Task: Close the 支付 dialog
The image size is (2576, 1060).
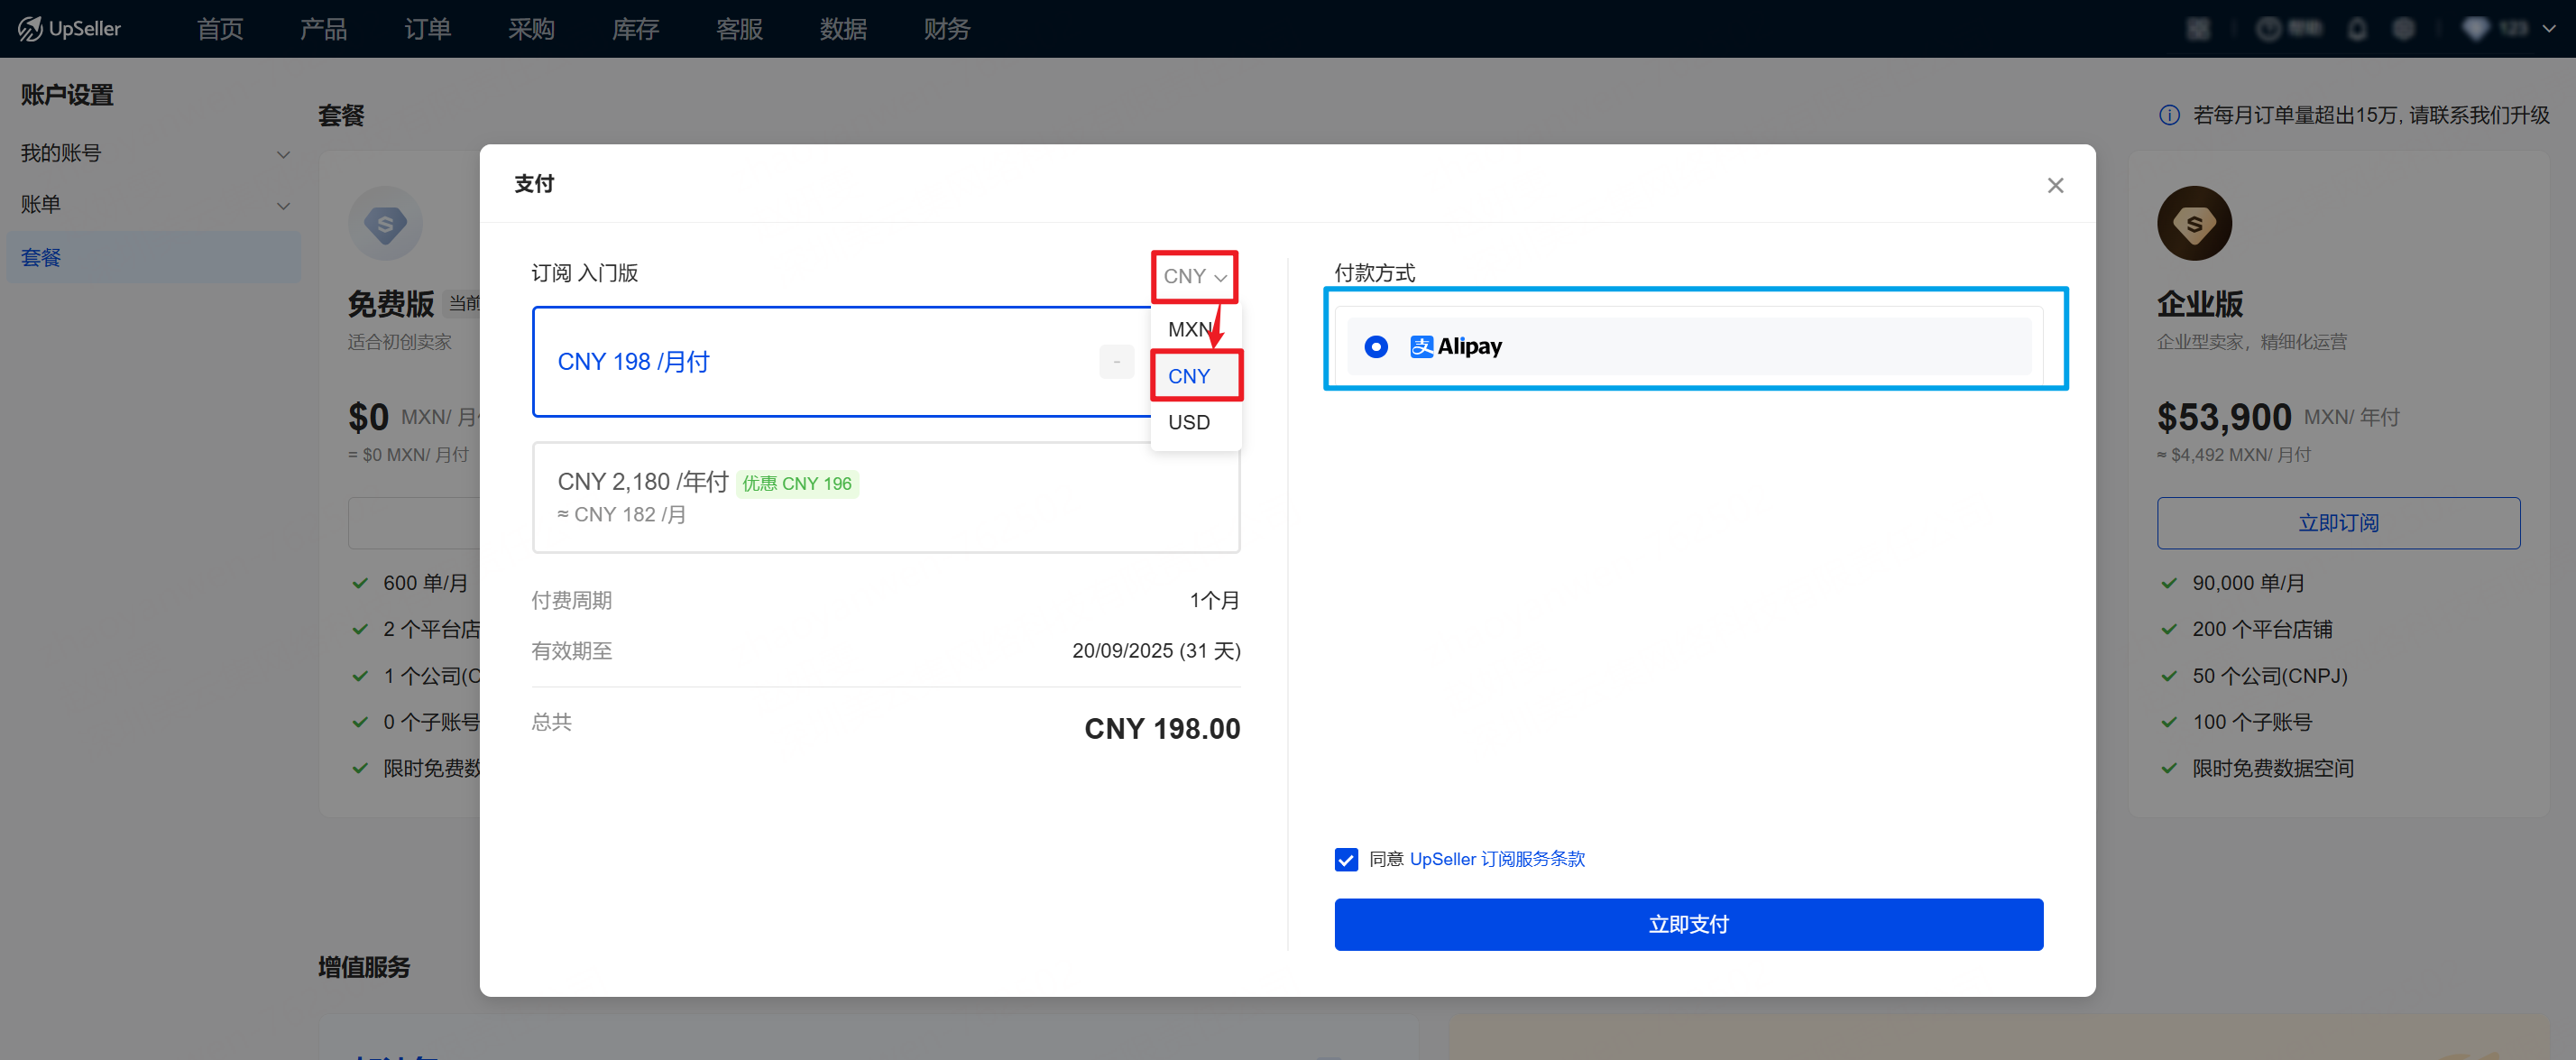Action: pyautogui.click(x=2055, y=185)
